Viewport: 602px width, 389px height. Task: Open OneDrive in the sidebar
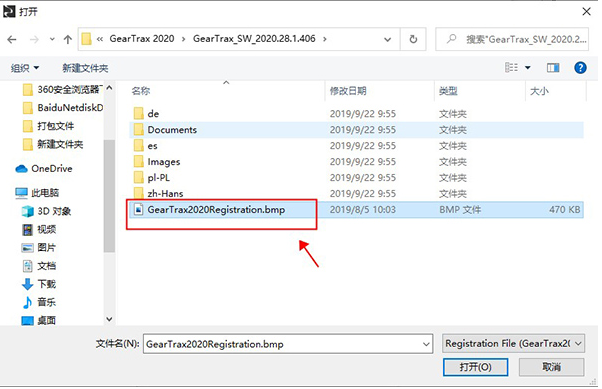44,169
